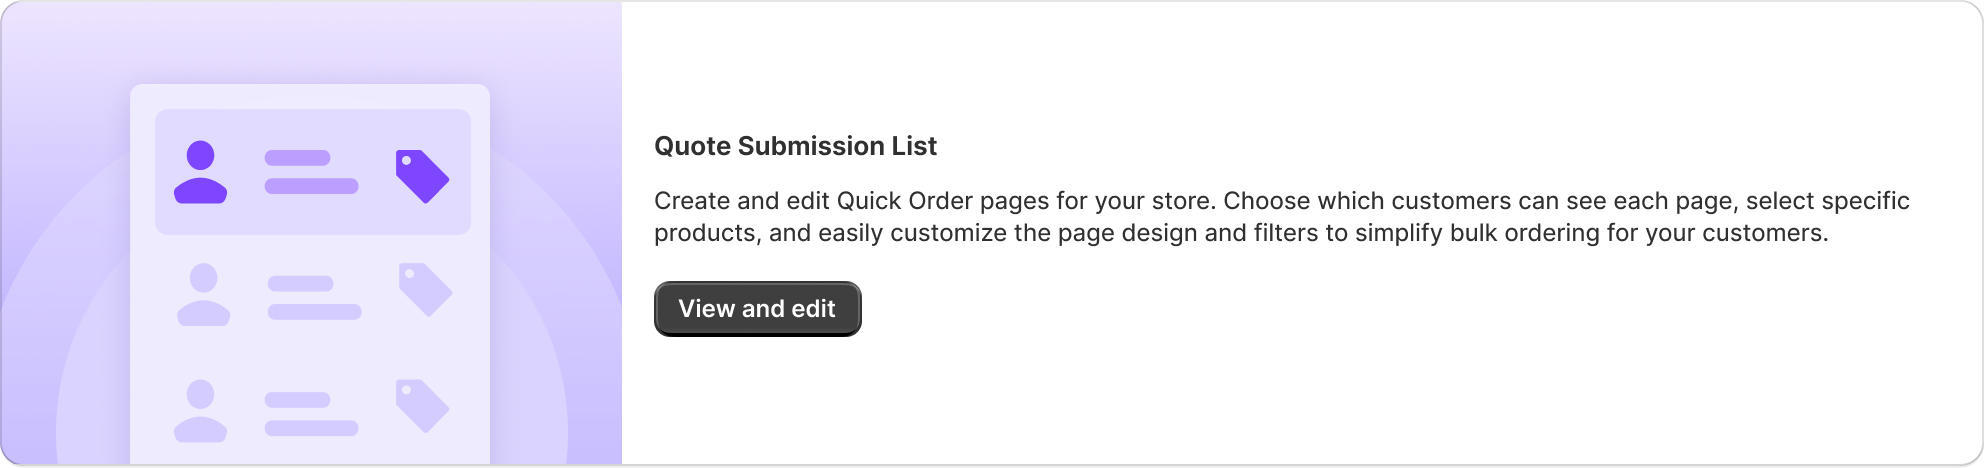
Task: Click the faded person icon in the middle row
Action: pyautogui.click(x=204, y=295)
